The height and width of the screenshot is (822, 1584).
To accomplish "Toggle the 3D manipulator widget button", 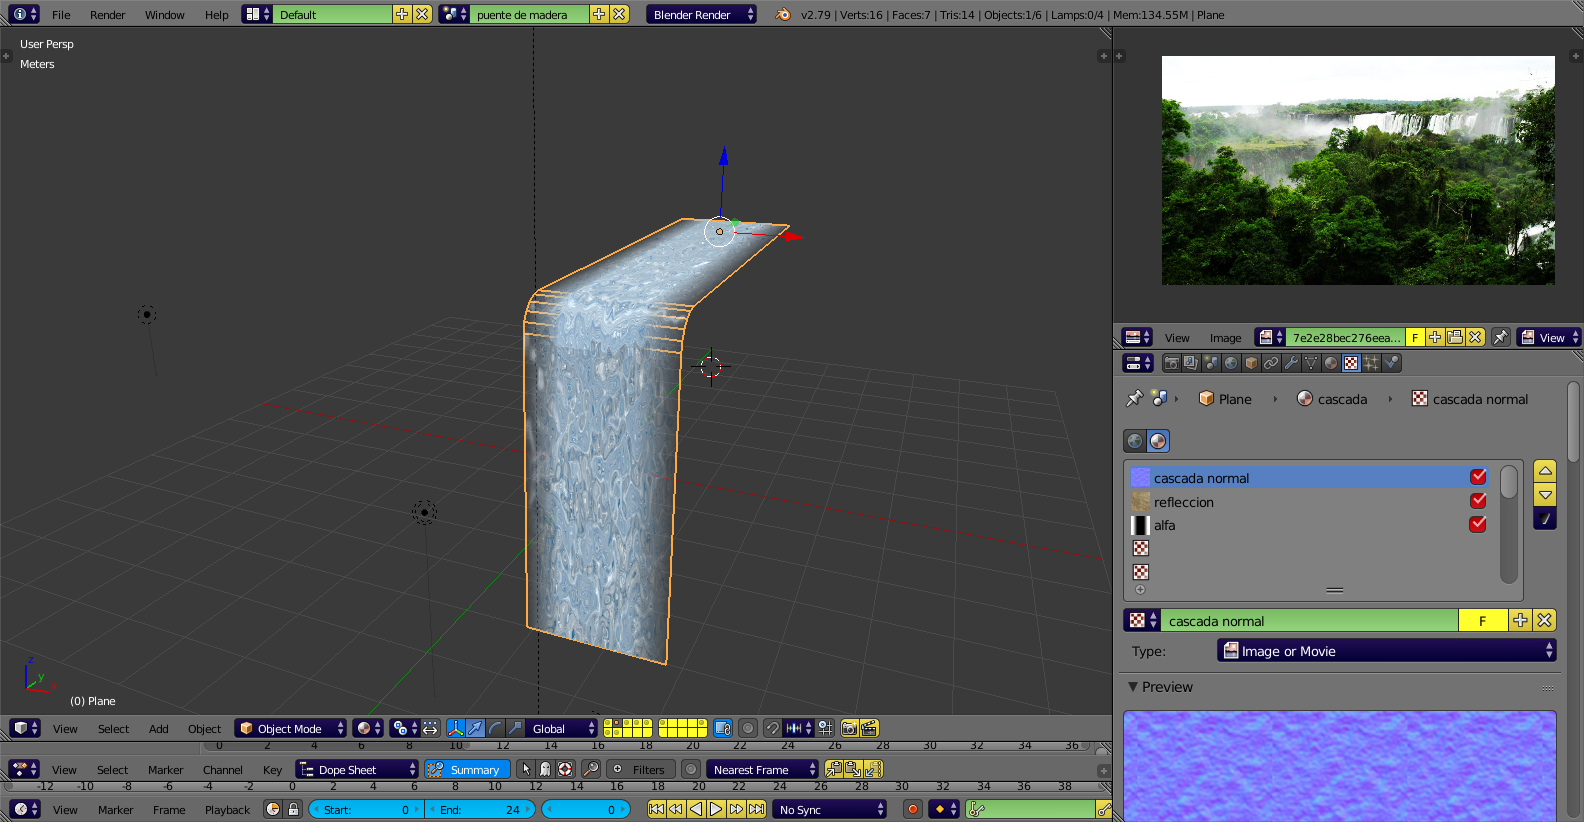I will pos(456,728).
